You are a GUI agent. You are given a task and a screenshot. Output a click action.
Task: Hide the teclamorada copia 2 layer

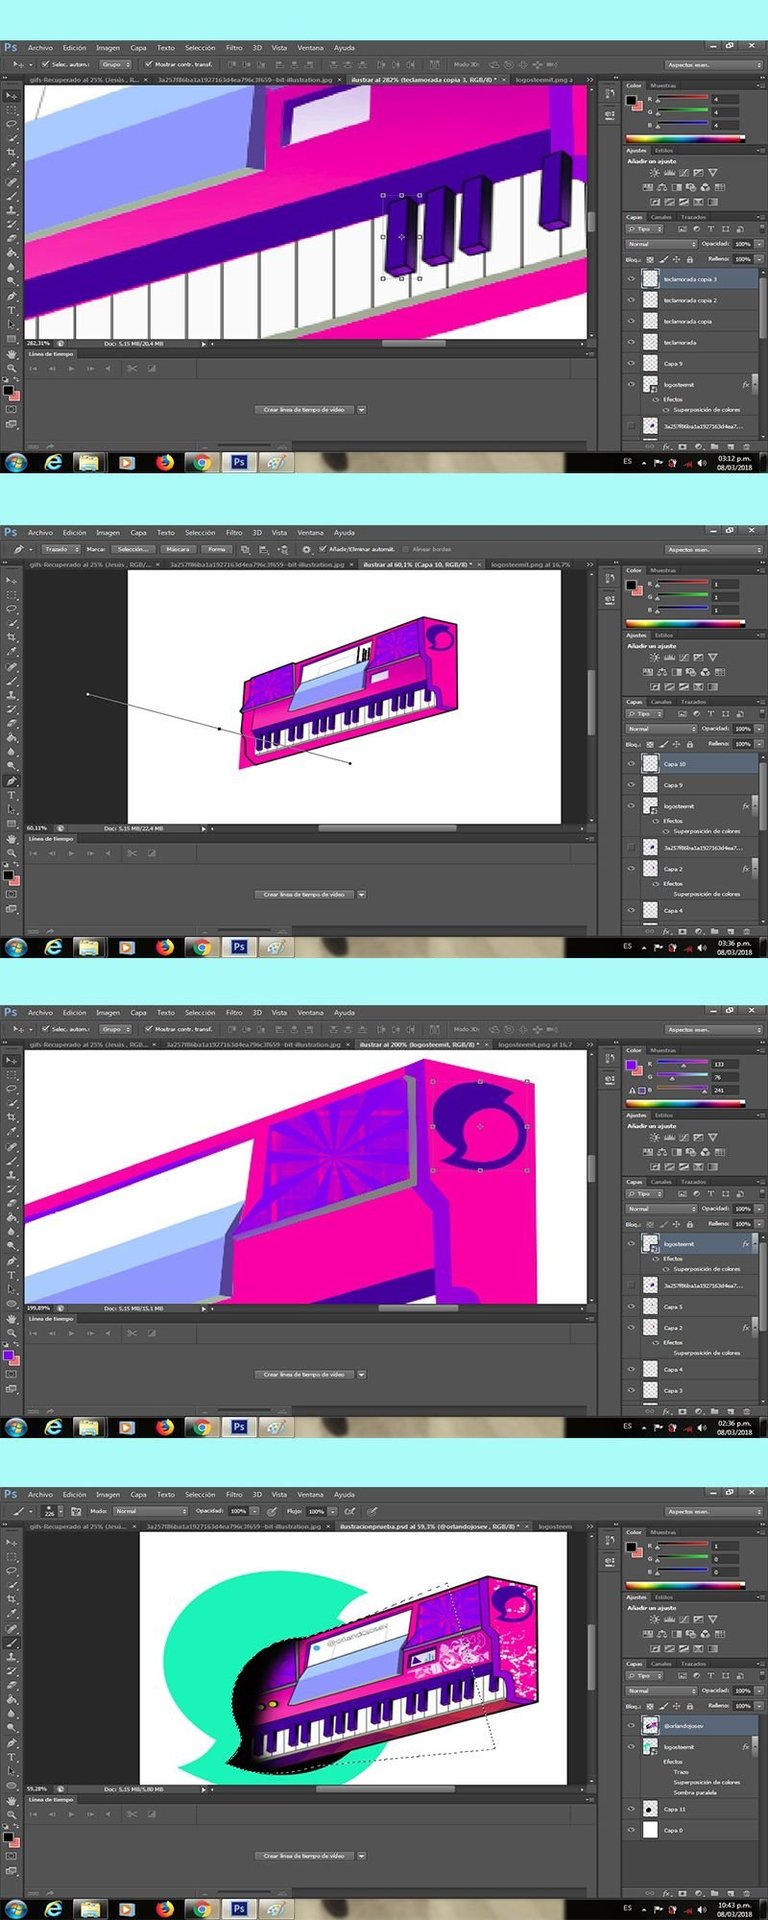click(631, 300)
